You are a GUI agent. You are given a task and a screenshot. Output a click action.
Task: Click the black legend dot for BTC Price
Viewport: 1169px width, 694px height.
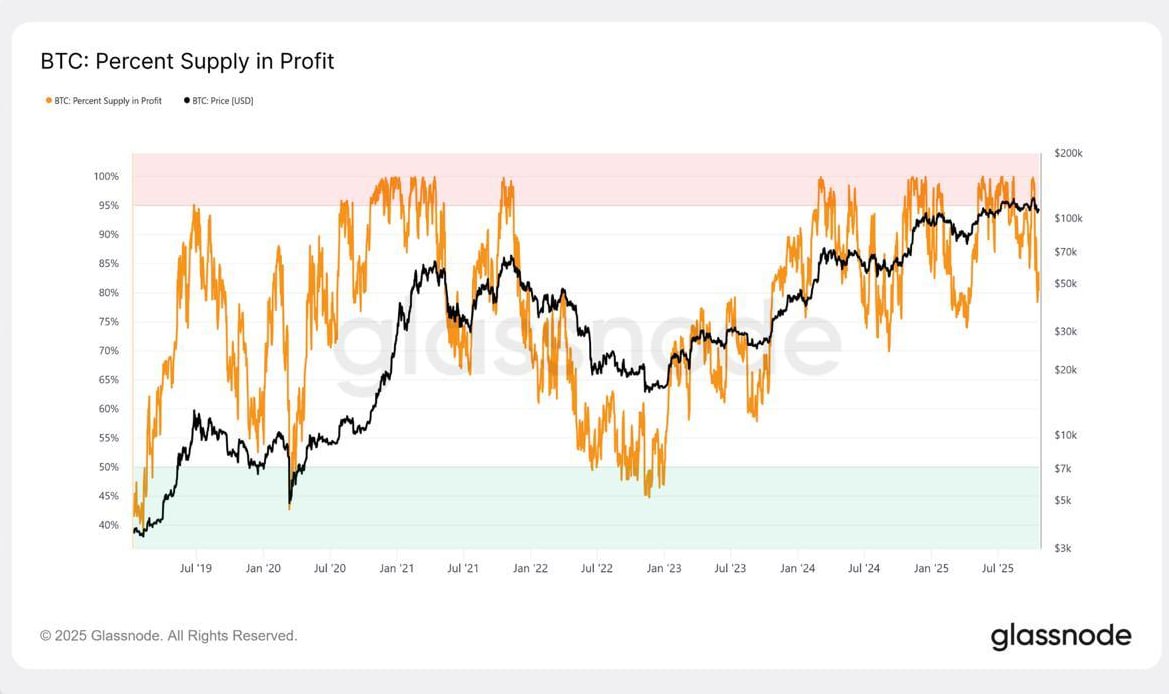tap(187, 101)
